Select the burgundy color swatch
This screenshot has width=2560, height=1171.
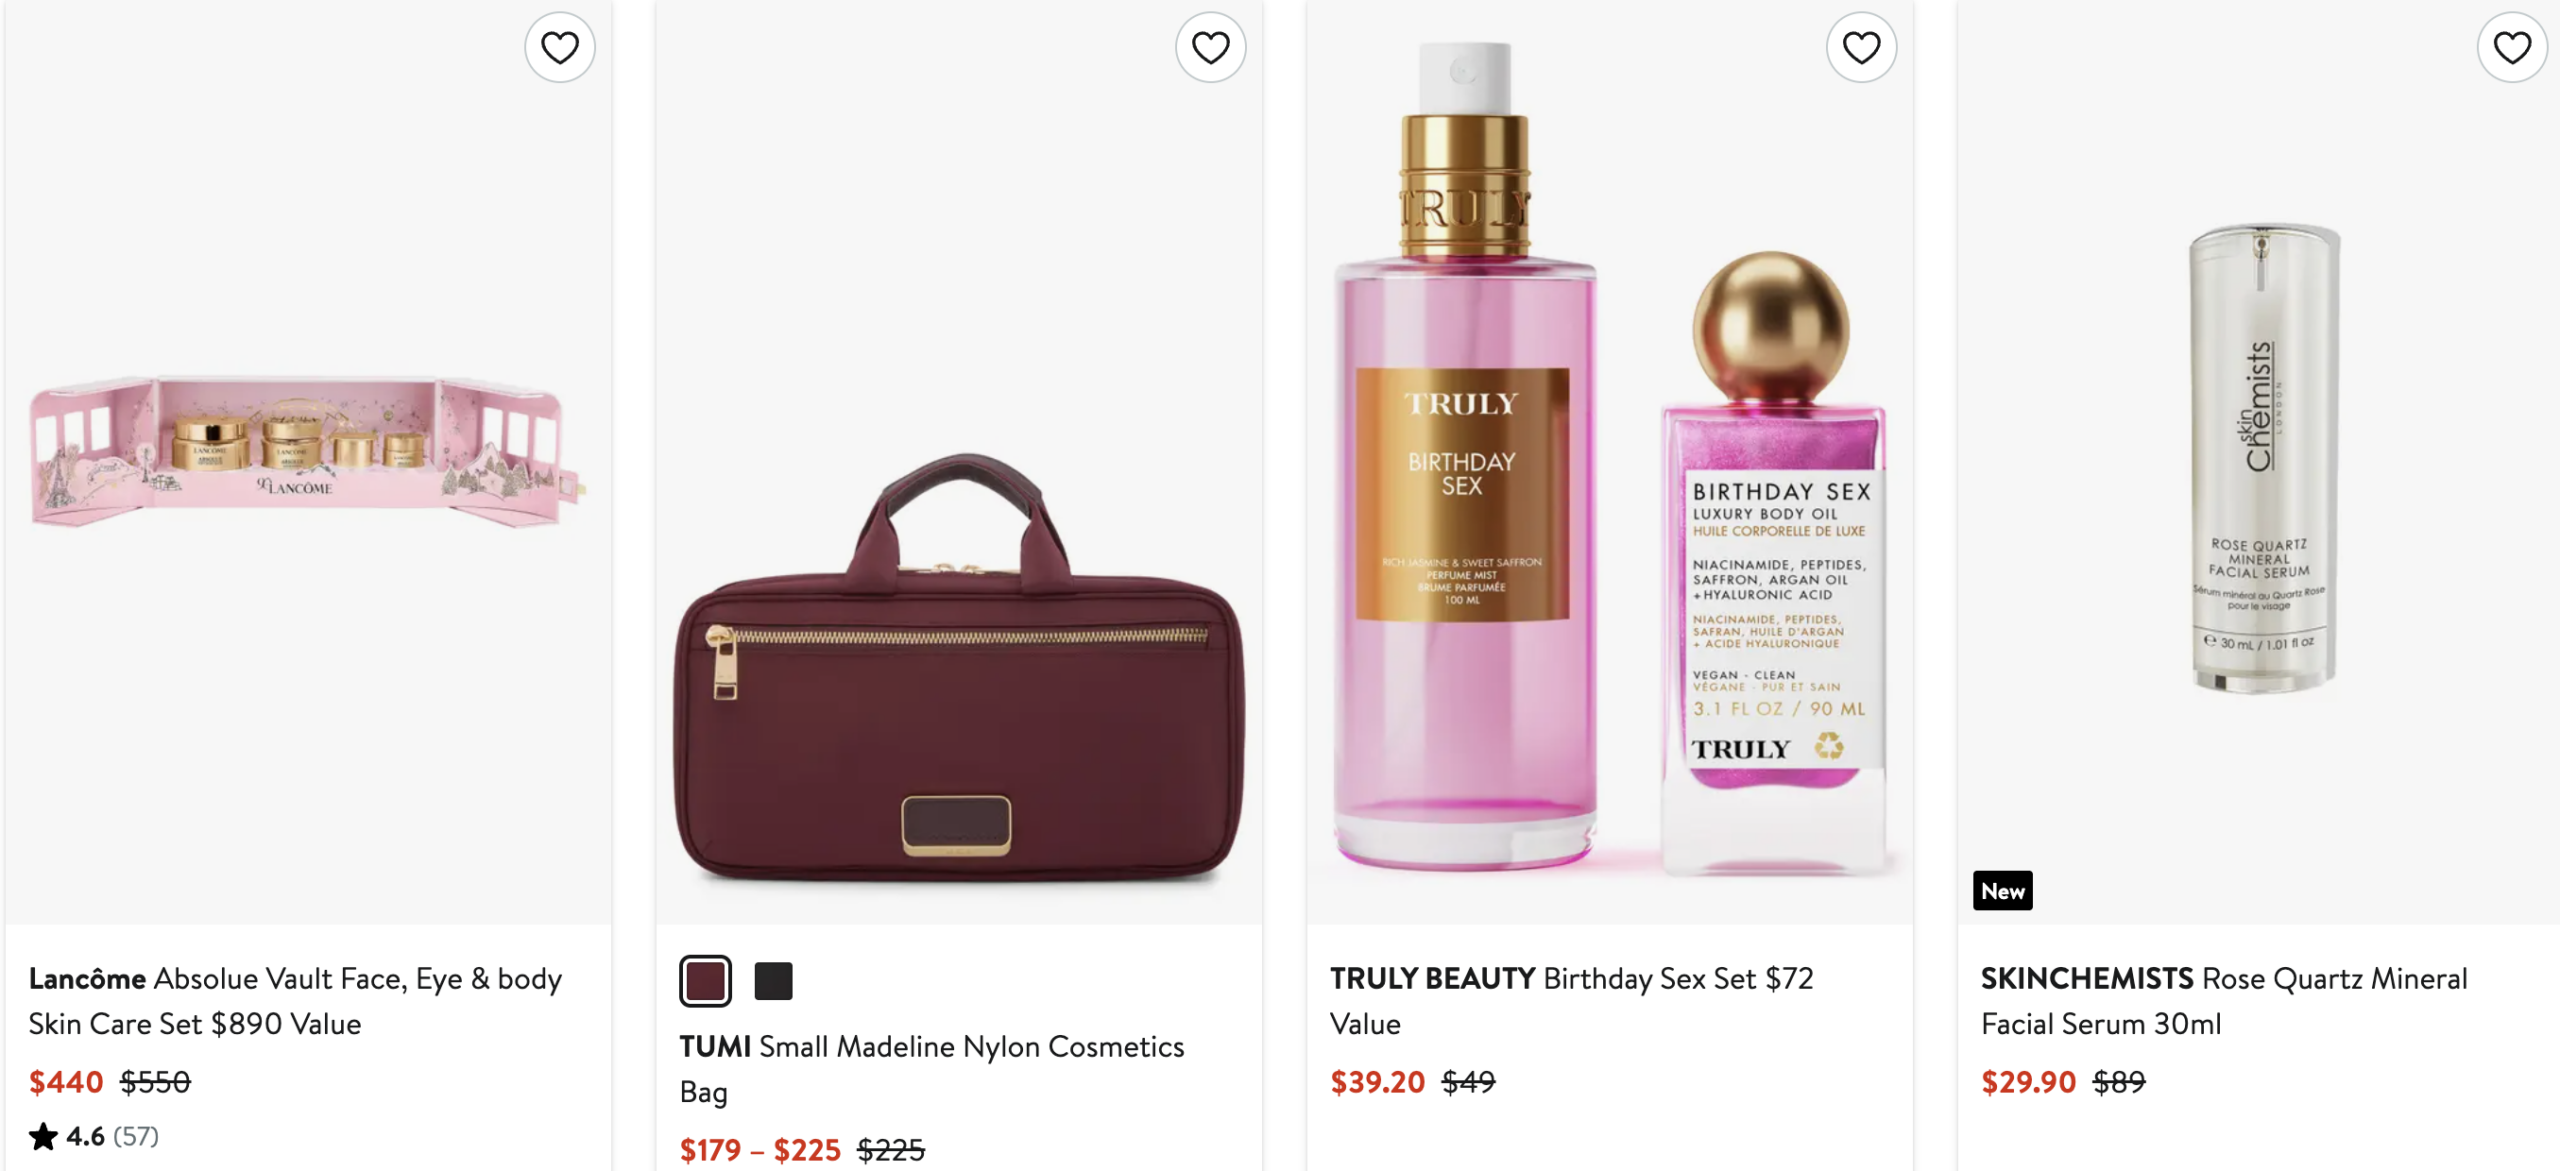tap(705, 981)
